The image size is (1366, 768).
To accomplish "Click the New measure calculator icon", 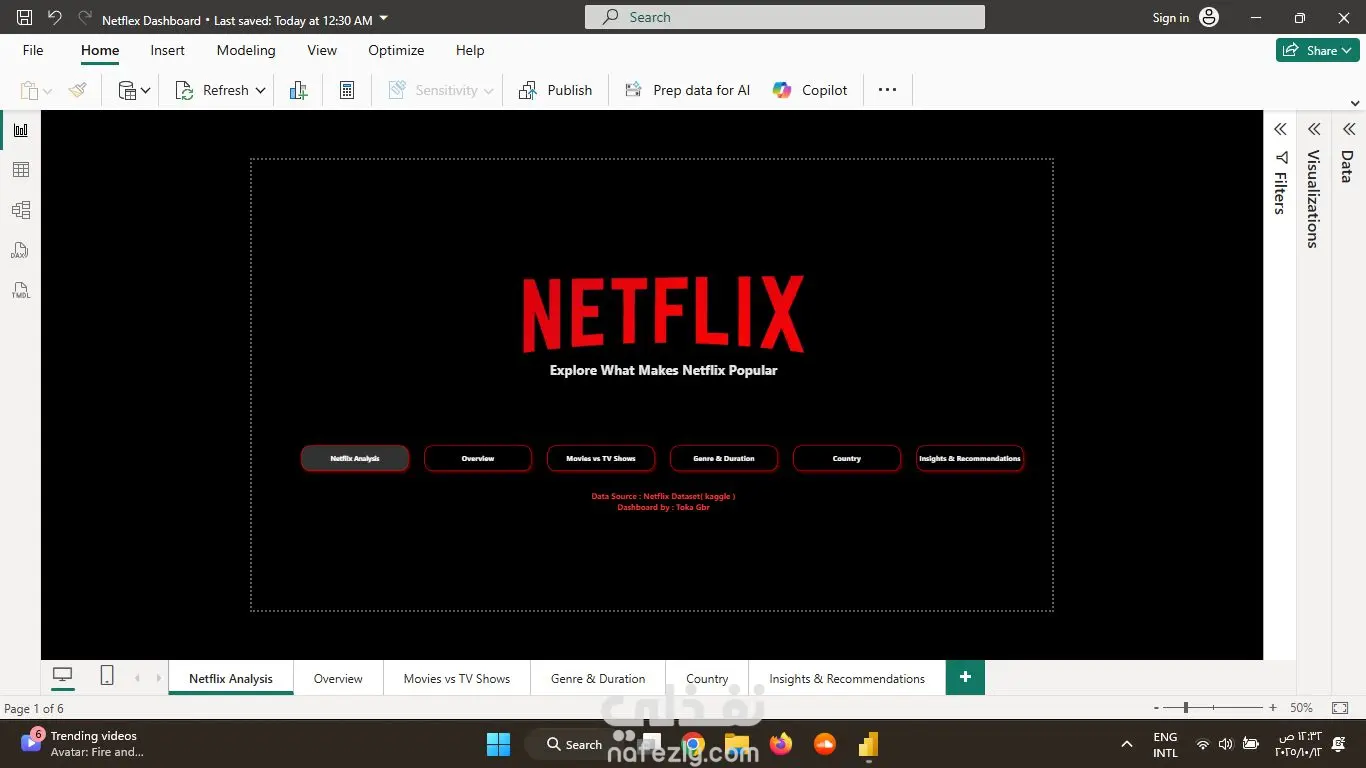I will coord(347,90).
